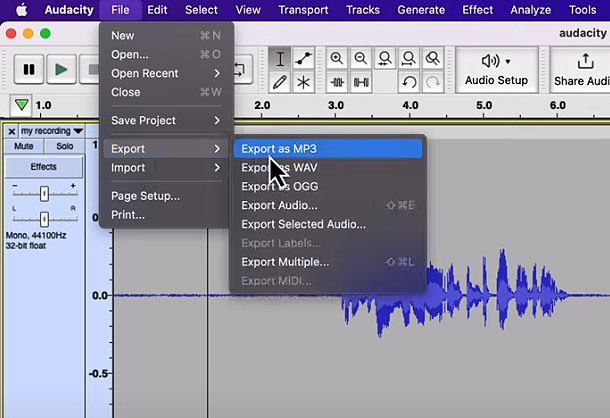Close the my recording track with X

(x=12, y=132)
